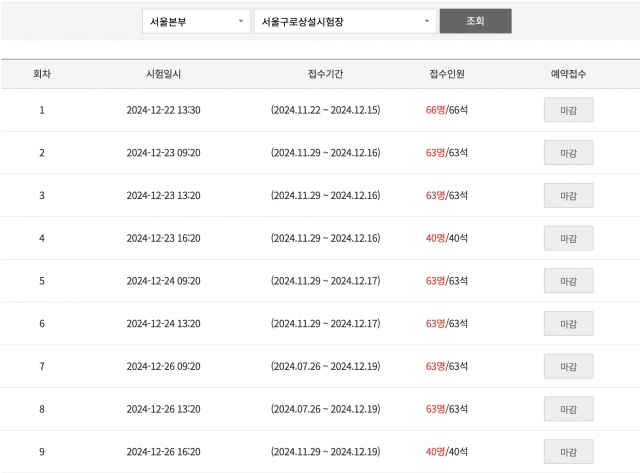
Task: Click the dropdown arrow beside 서울본부
Action: click(241, 21)
